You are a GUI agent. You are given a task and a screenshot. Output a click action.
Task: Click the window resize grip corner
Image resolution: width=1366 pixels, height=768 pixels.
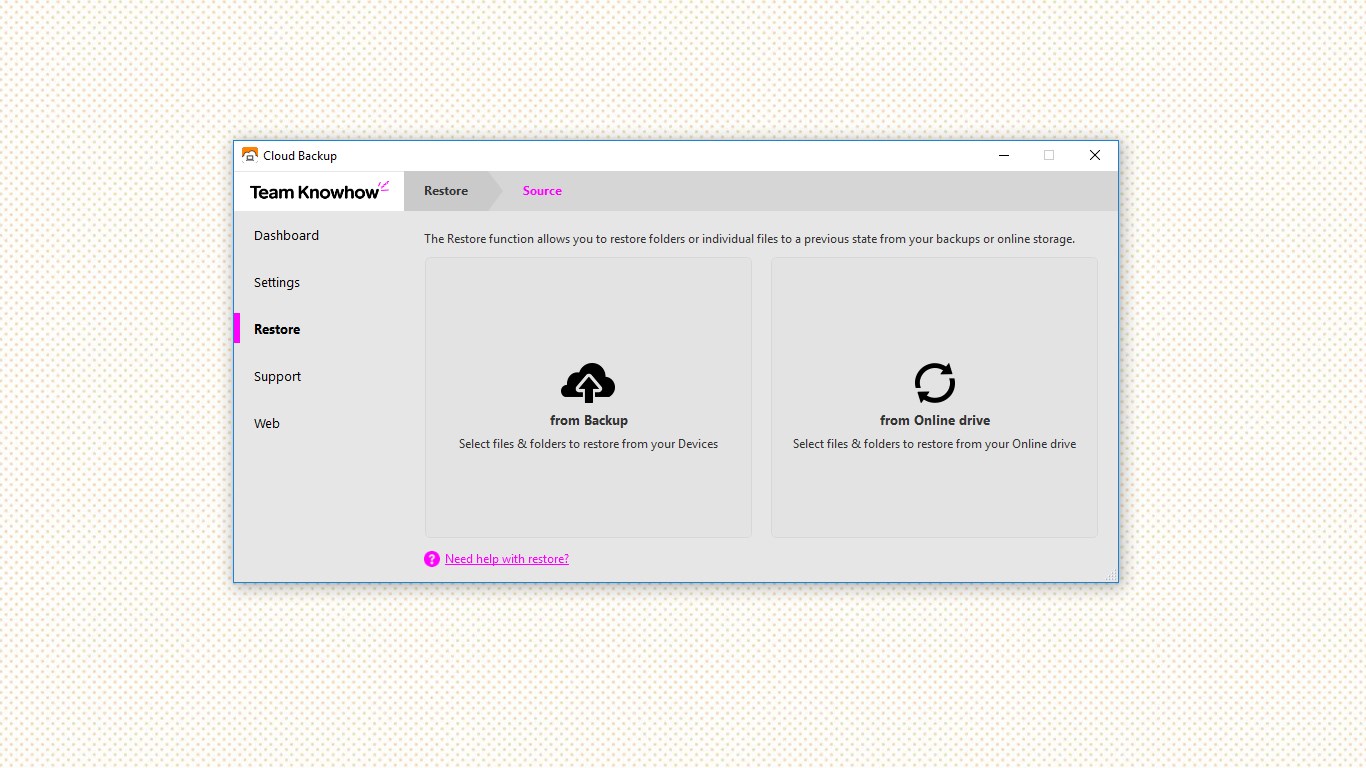pyautogui.click(x=1112, y=576)
